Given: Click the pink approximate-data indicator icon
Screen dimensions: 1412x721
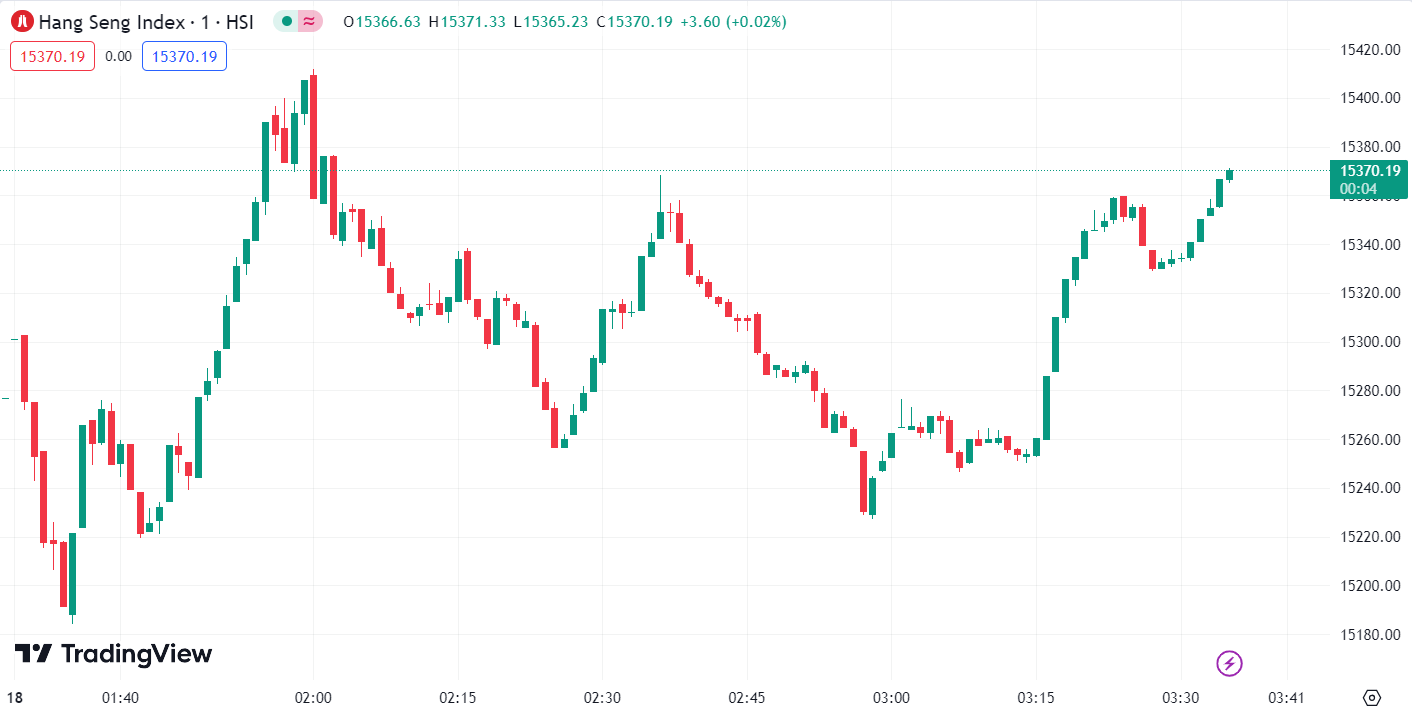Looking at the screenshot, I should coord(310,21).
